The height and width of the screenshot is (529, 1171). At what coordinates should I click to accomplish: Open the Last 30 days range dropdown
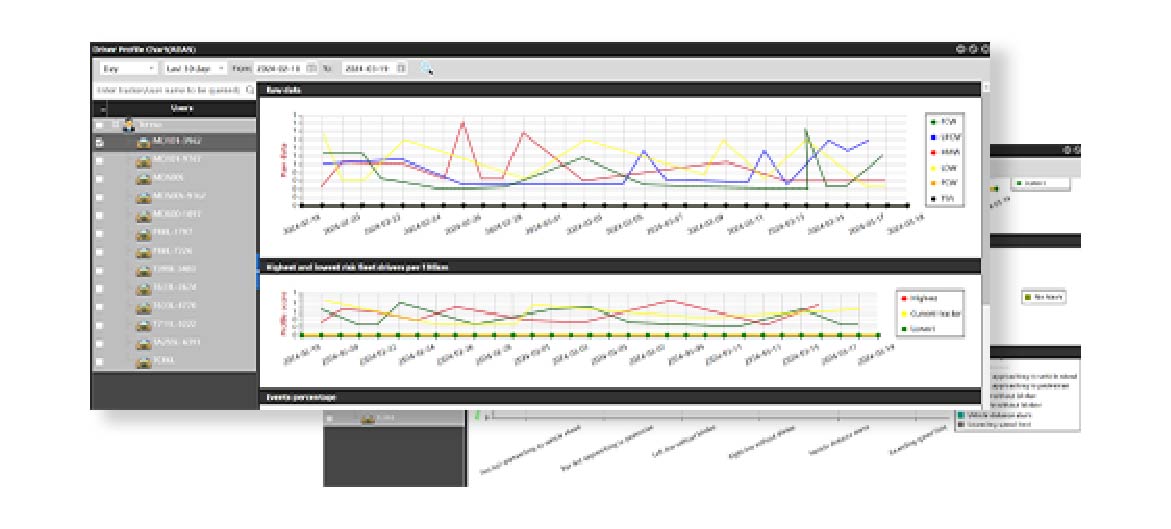click(x=194, y=68)
